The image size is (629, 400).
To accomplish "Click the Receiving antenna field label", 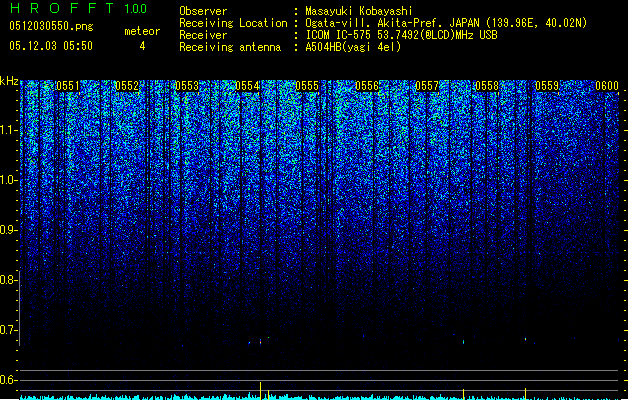I will tap(230, 47).
